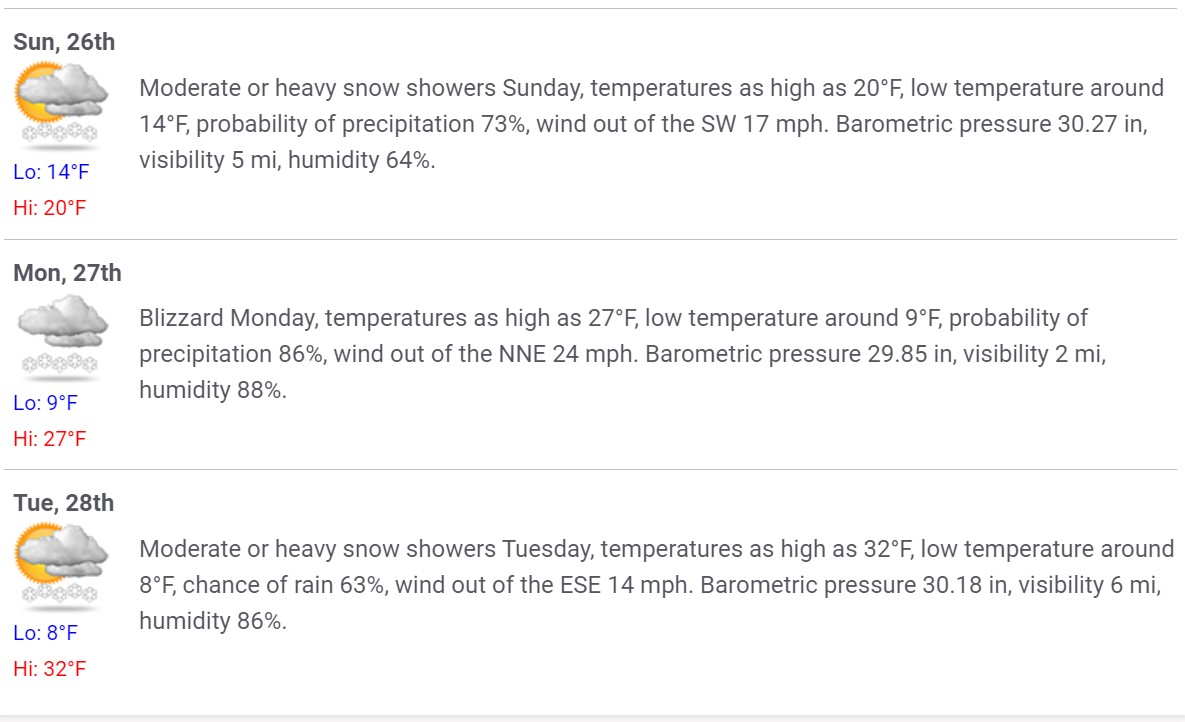Click the Tuesday snow showers description
Image resolution: width=1185 pixels, height=722 pixels.
(x=657, y=584)
